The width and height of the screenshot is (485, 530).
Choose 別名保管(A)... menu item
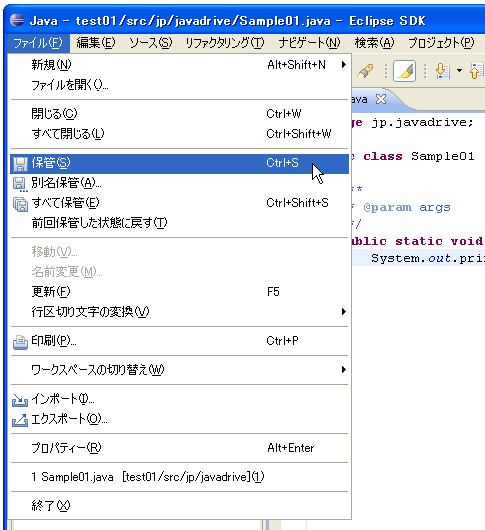(x=179, y=183)
